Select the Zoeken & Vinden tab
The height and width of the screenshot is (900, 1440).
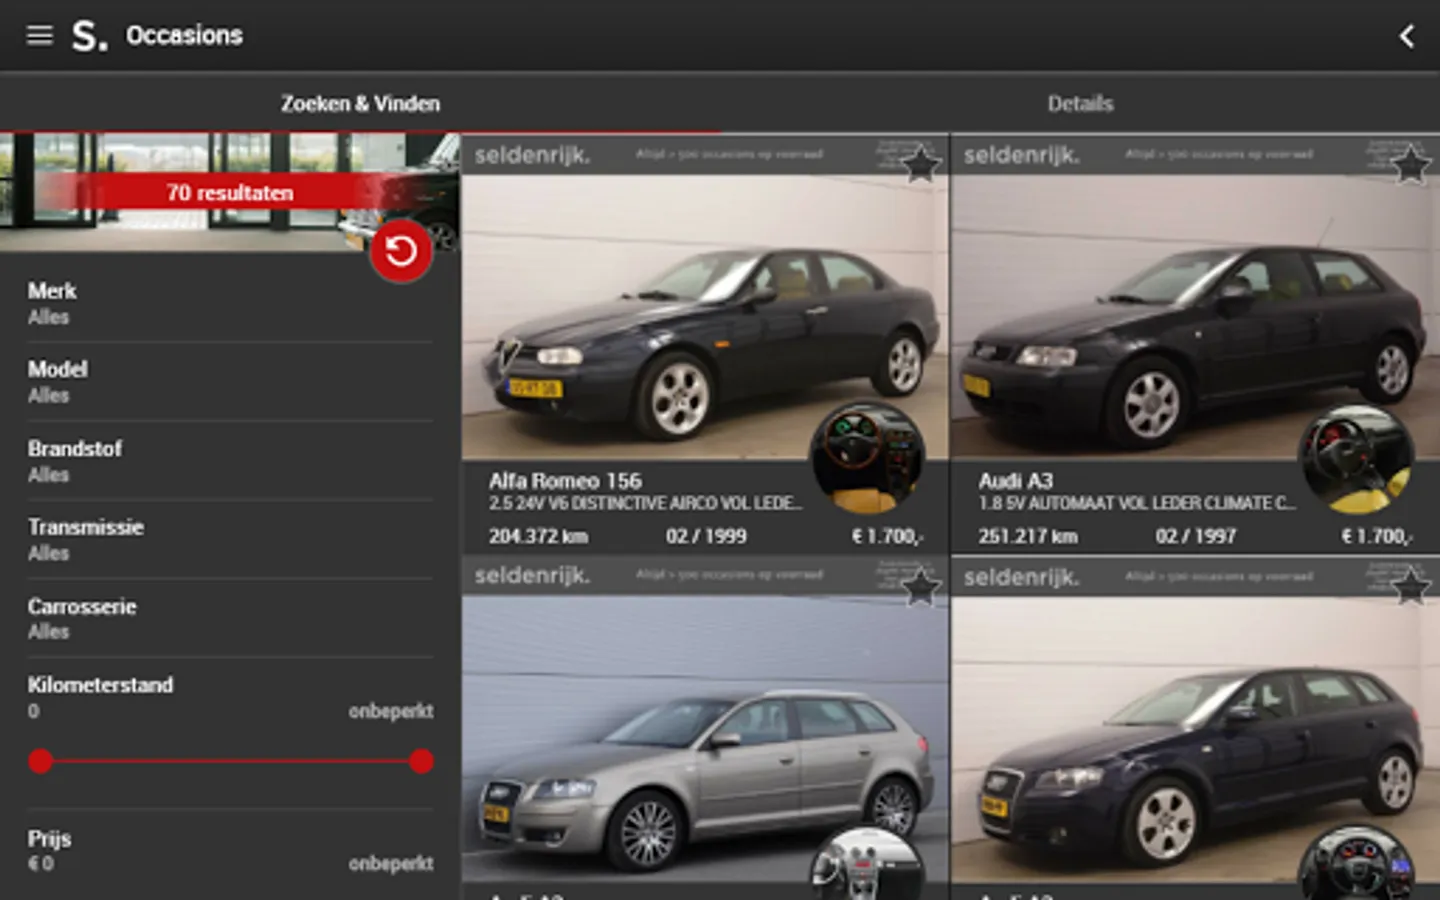[x=360, y=104]
